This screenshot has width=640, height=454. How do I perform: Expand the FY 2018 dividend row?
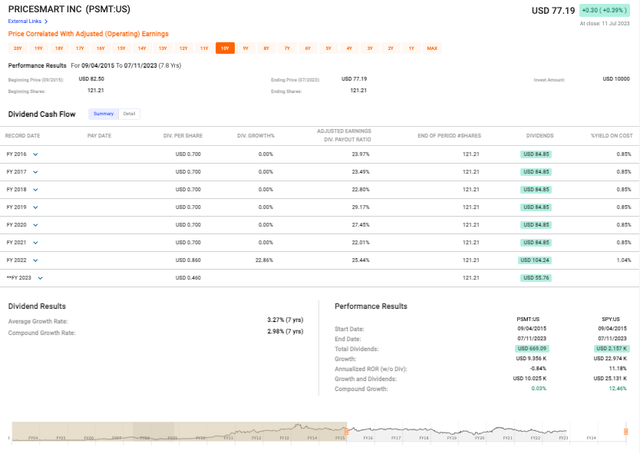(x=35, y=189)
